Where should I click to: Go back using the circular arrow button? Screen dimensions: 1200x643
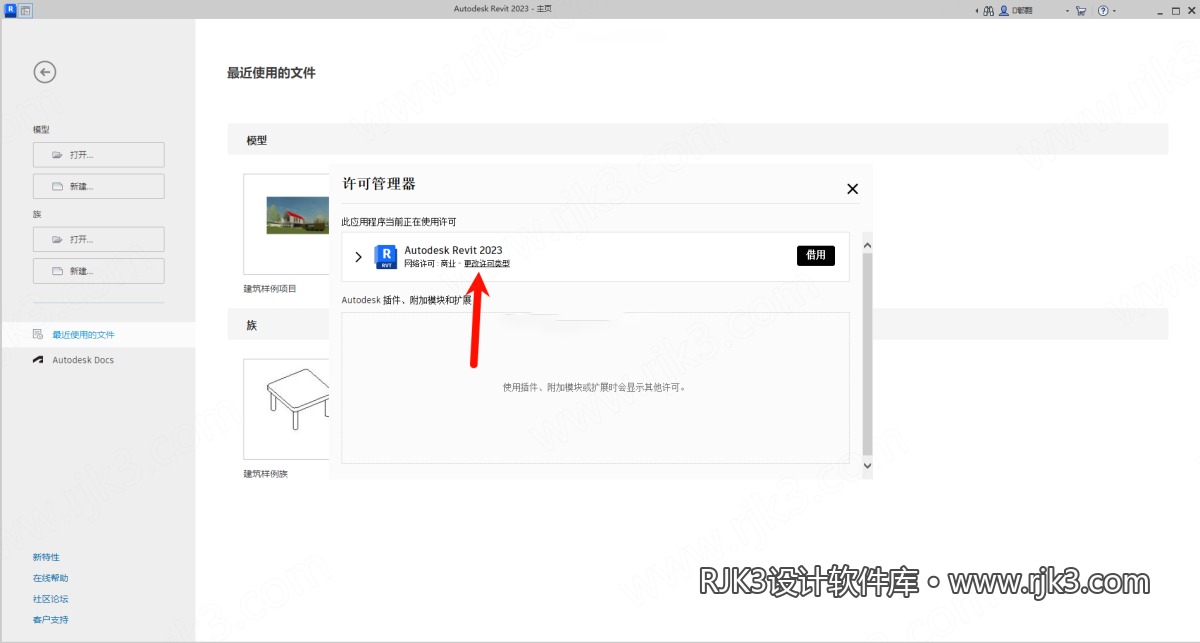(44, 72)
